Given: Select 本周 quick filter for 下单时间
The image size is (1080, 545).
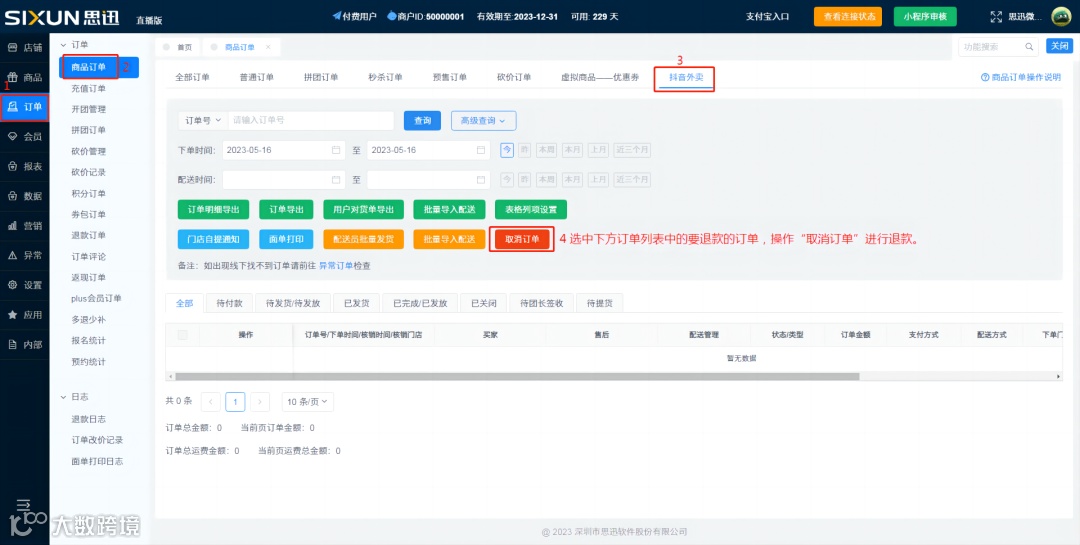Looking at the screenshot, I should (546, 150).
